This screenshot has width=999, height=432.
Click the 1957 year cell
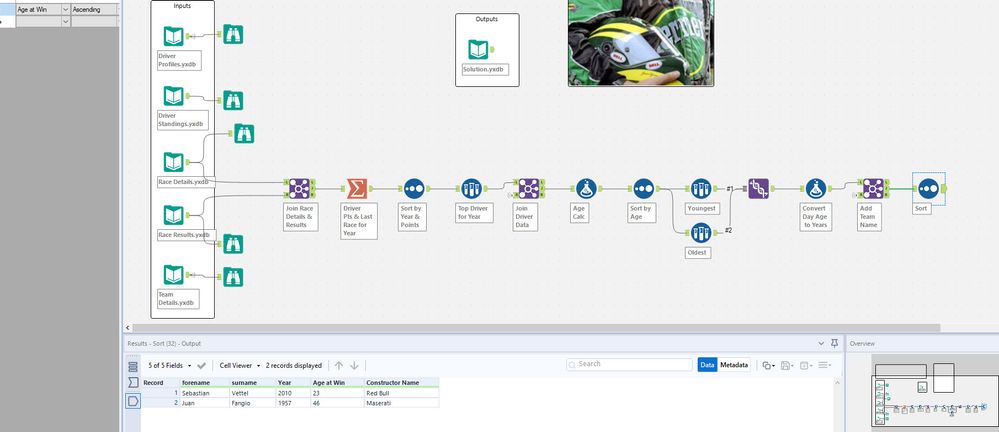293,403
